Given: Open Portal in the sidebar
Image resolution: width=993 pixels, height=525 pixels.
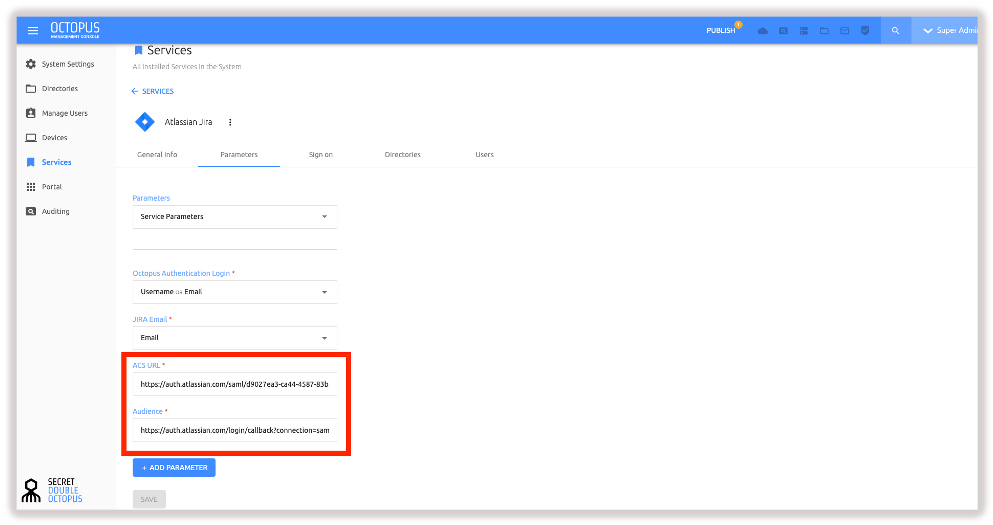Looking at the screenshot, I should [51, 187].
